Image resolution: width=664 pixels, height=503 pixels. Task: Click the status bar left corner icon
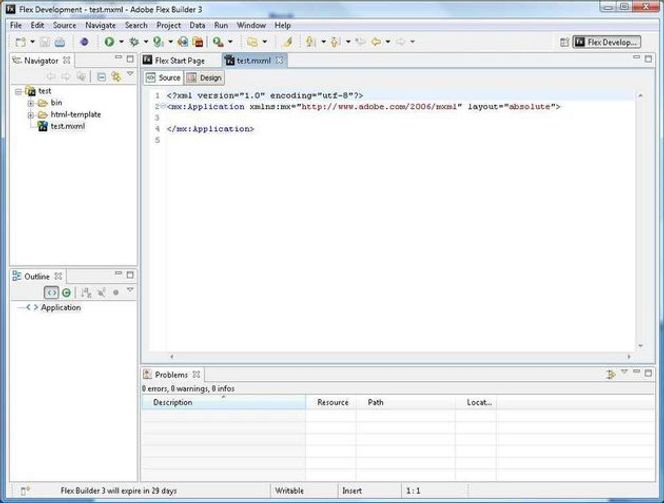click(25, 491)
